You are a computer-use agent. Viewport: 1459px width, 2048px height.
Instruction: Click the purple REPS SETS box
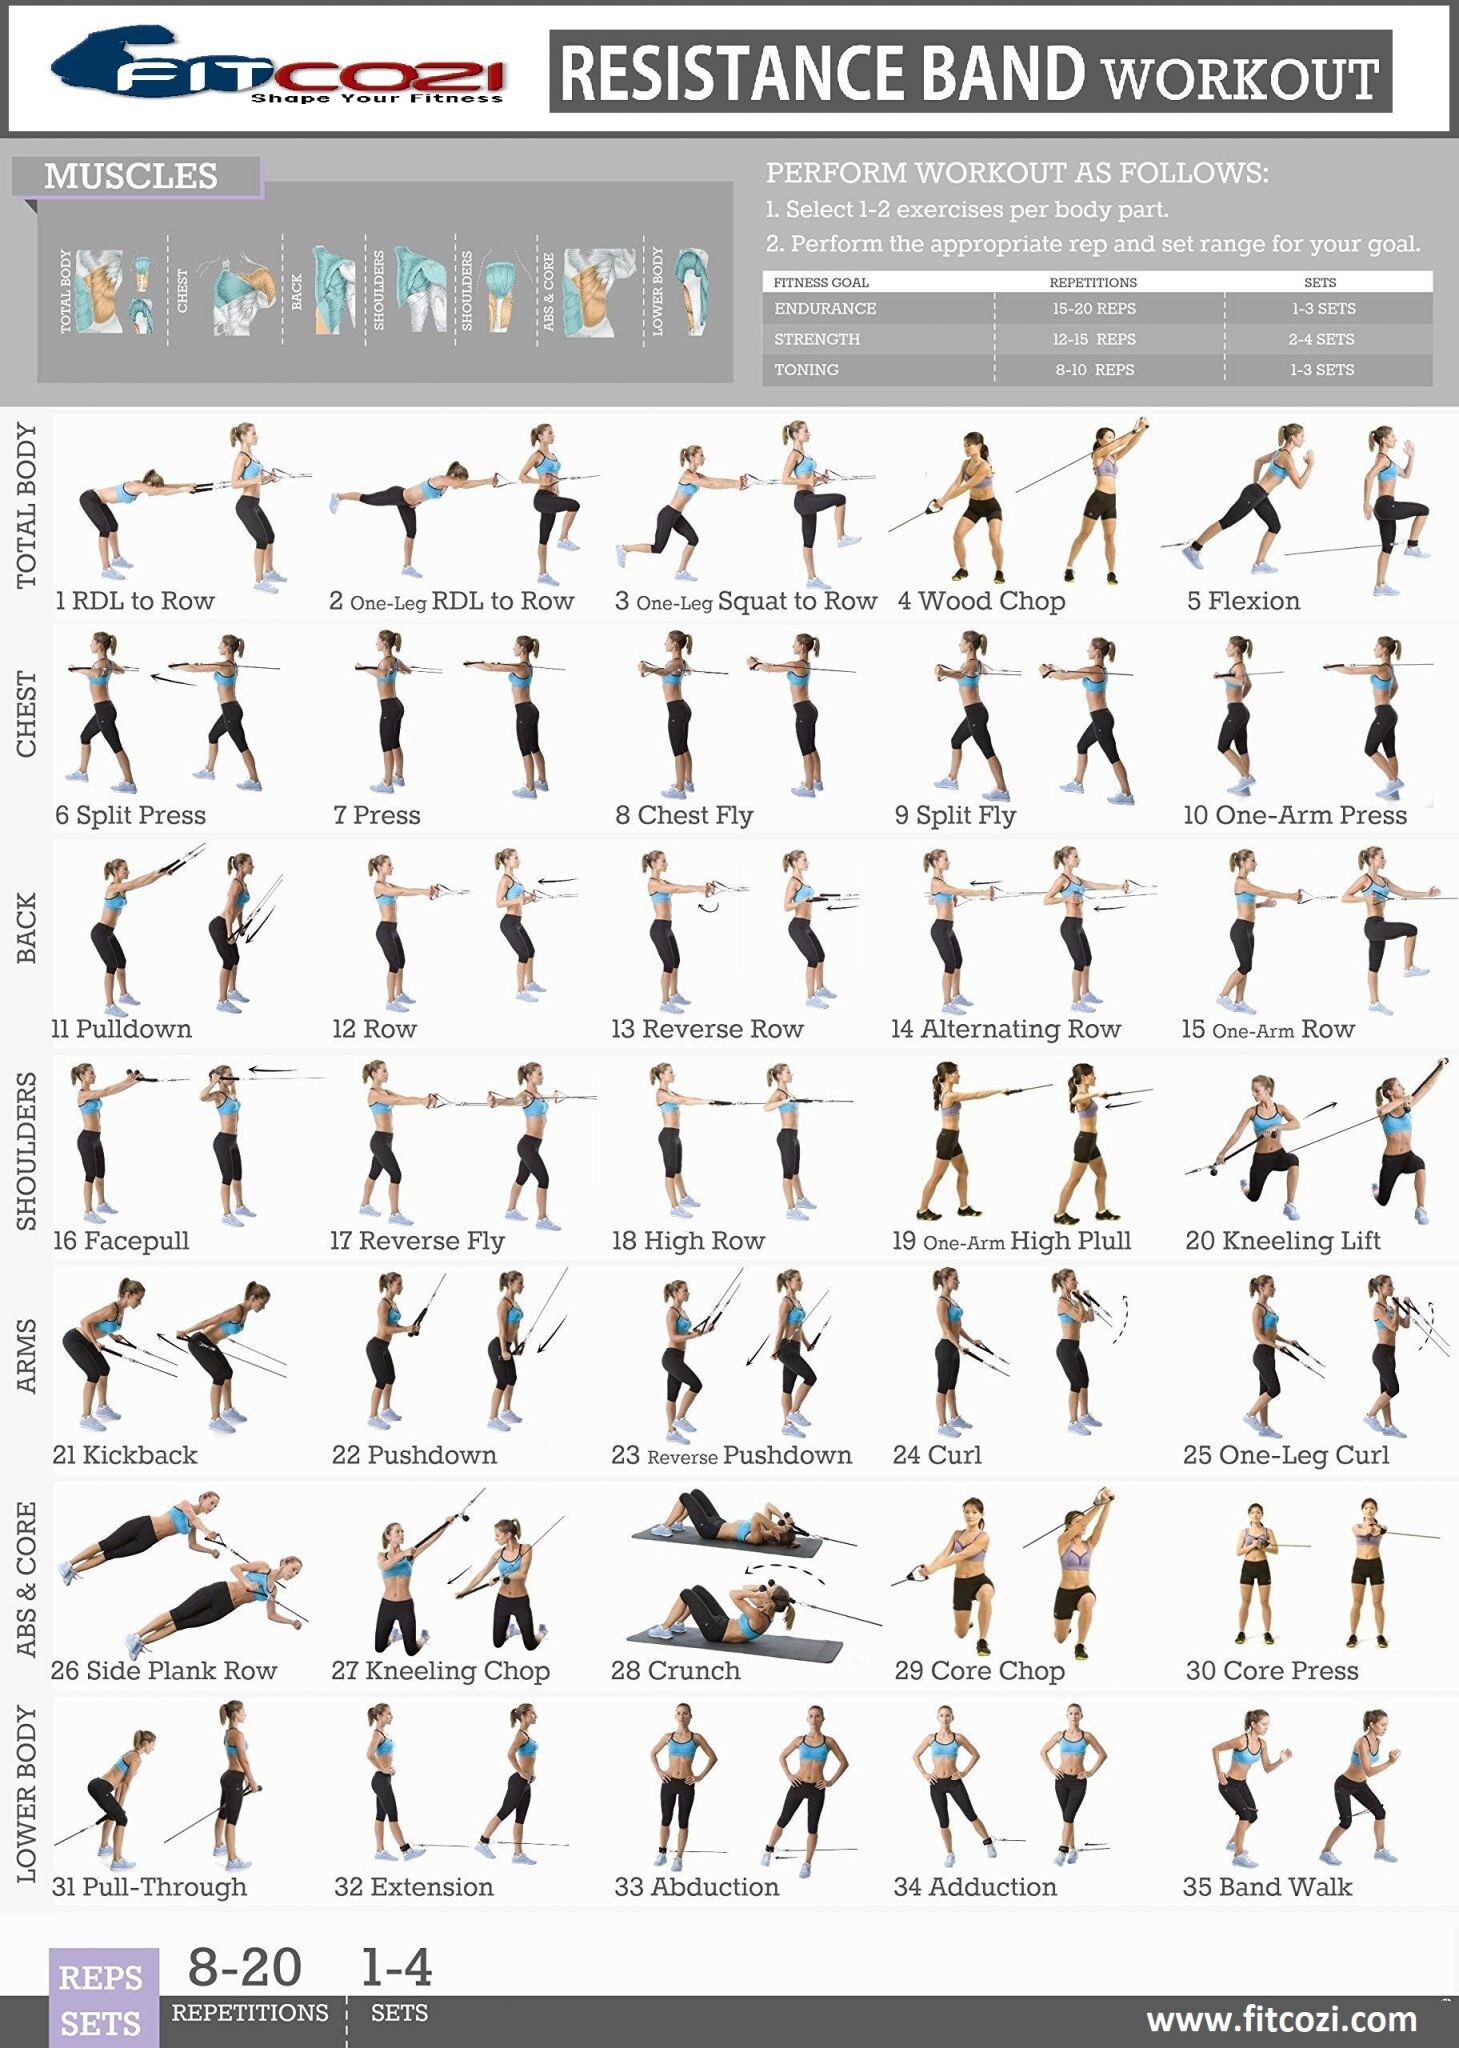click(102, 1999)
